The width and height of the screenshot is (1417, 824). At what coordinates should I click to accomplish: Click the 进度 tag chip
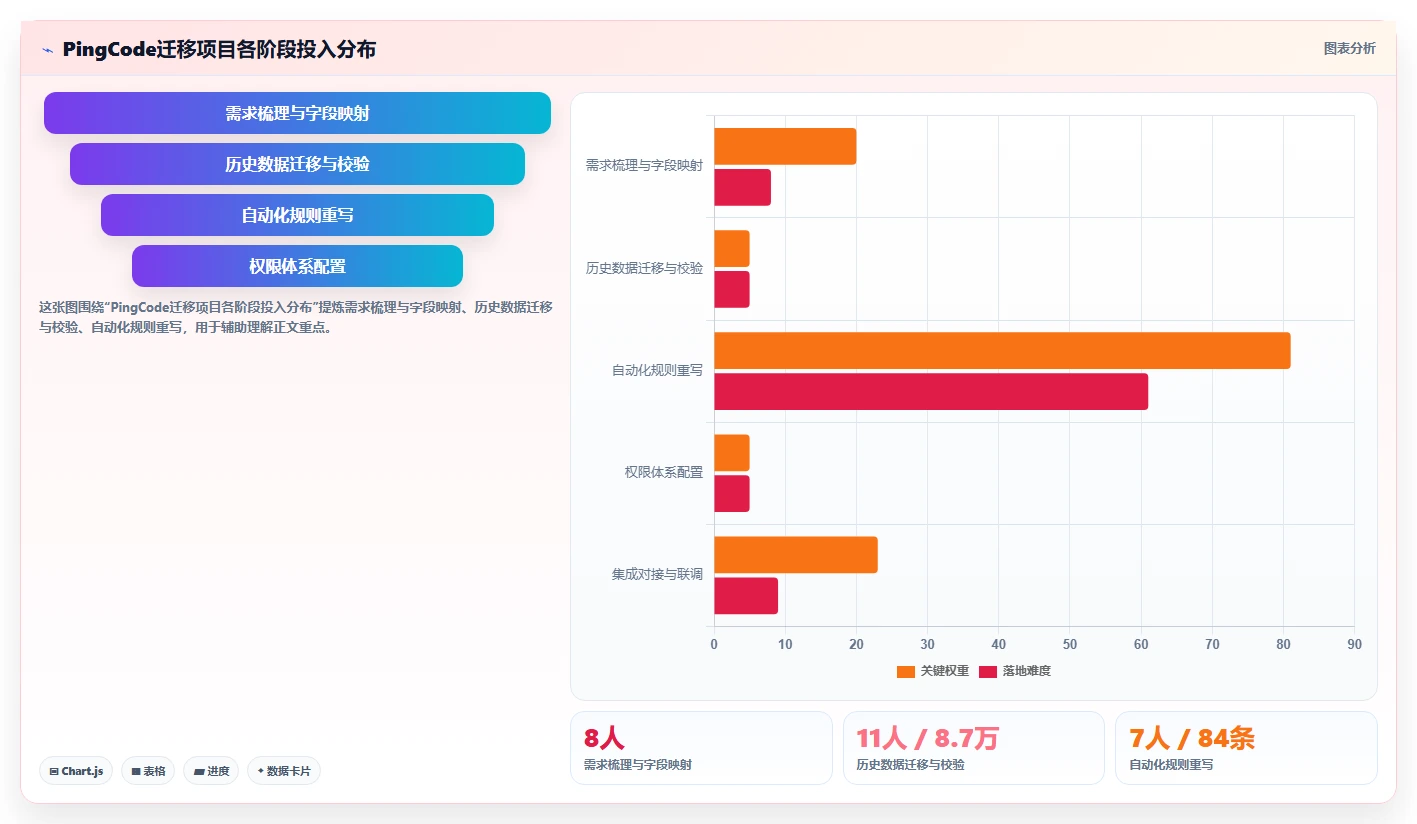point(211,771)
